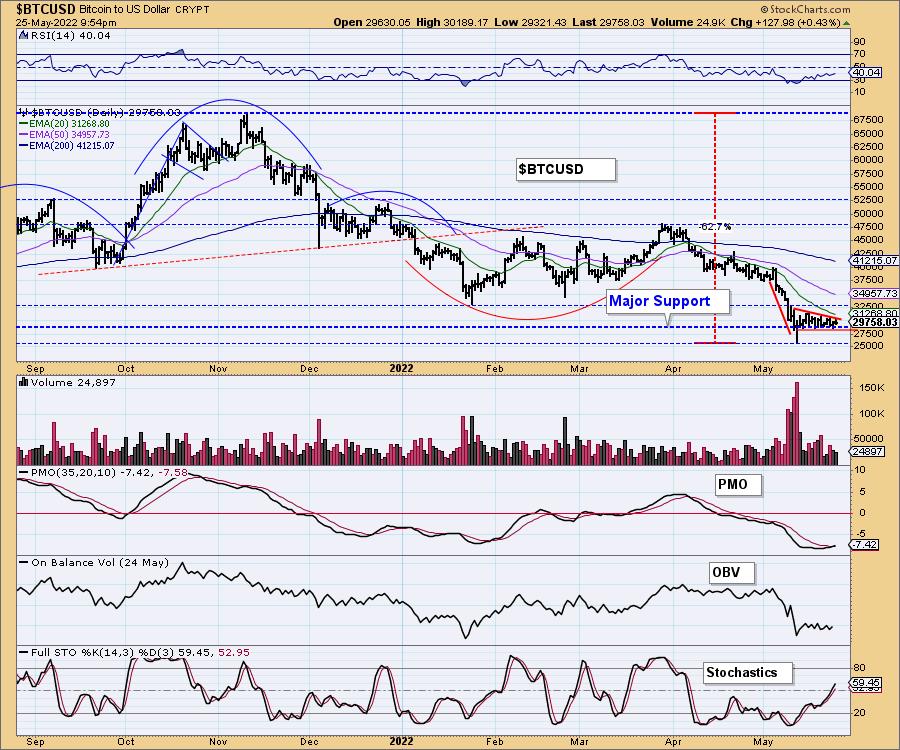Click the 60000 price axis label
Image resolution: width=900 pixels, height=750 pixels.
[868, 160]
